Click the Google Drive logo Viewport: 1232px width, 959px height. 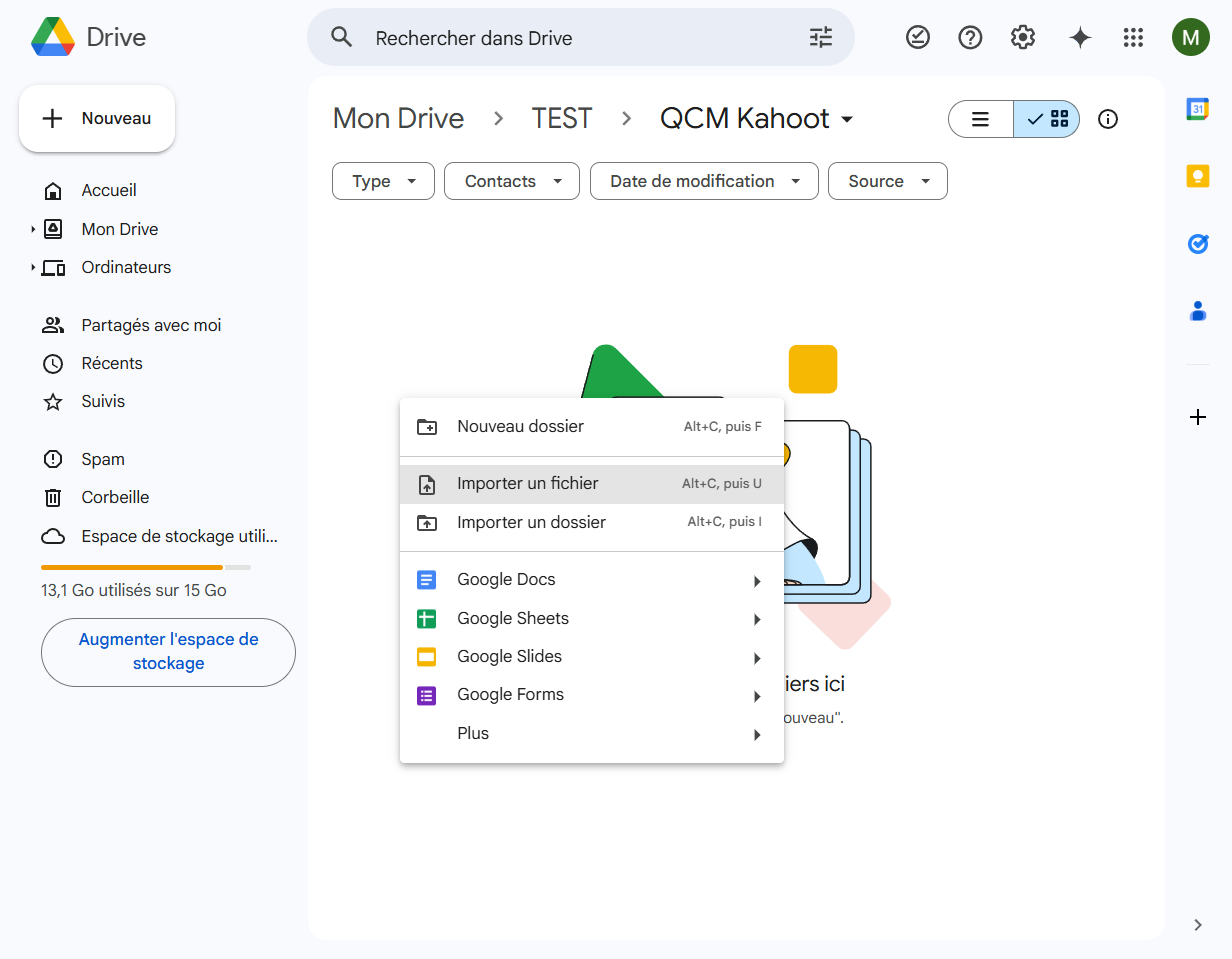click(x=53, y=38)
